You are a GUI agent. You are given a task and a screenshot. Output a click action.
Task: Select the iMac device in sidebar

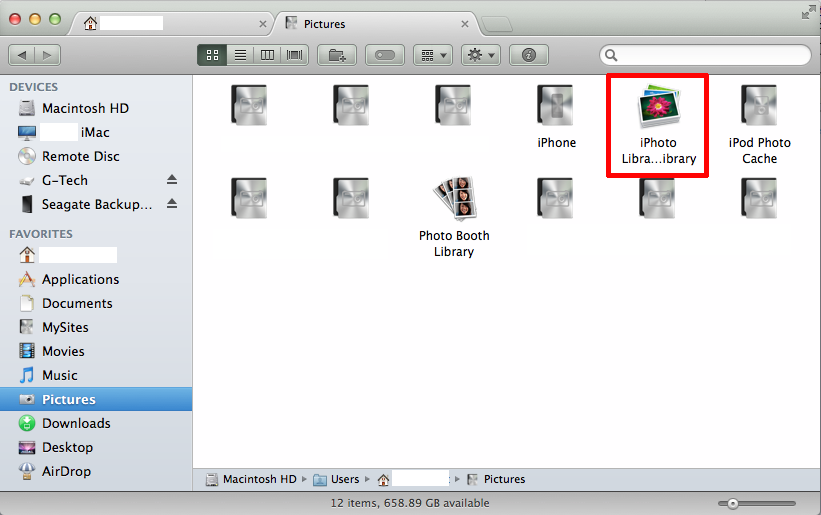[x=96, y=132]
